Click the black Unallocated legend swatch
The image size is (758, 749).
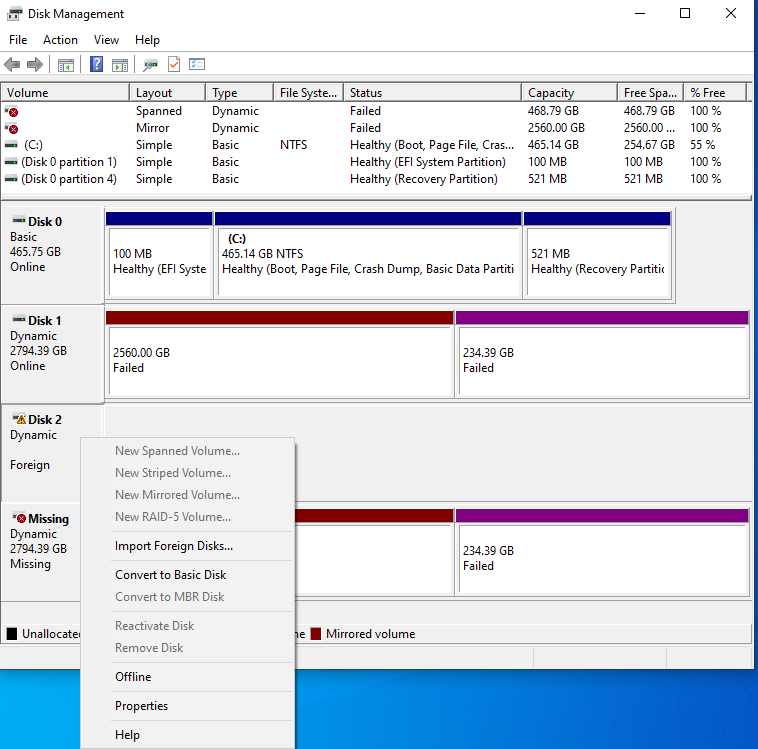12,633
